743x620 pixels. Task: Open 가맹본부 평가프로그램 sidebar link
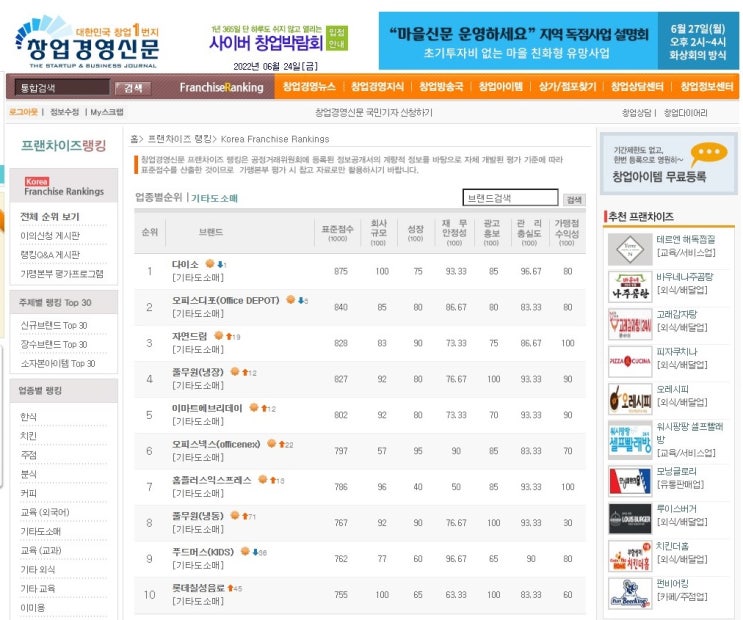tap(62, 274)
